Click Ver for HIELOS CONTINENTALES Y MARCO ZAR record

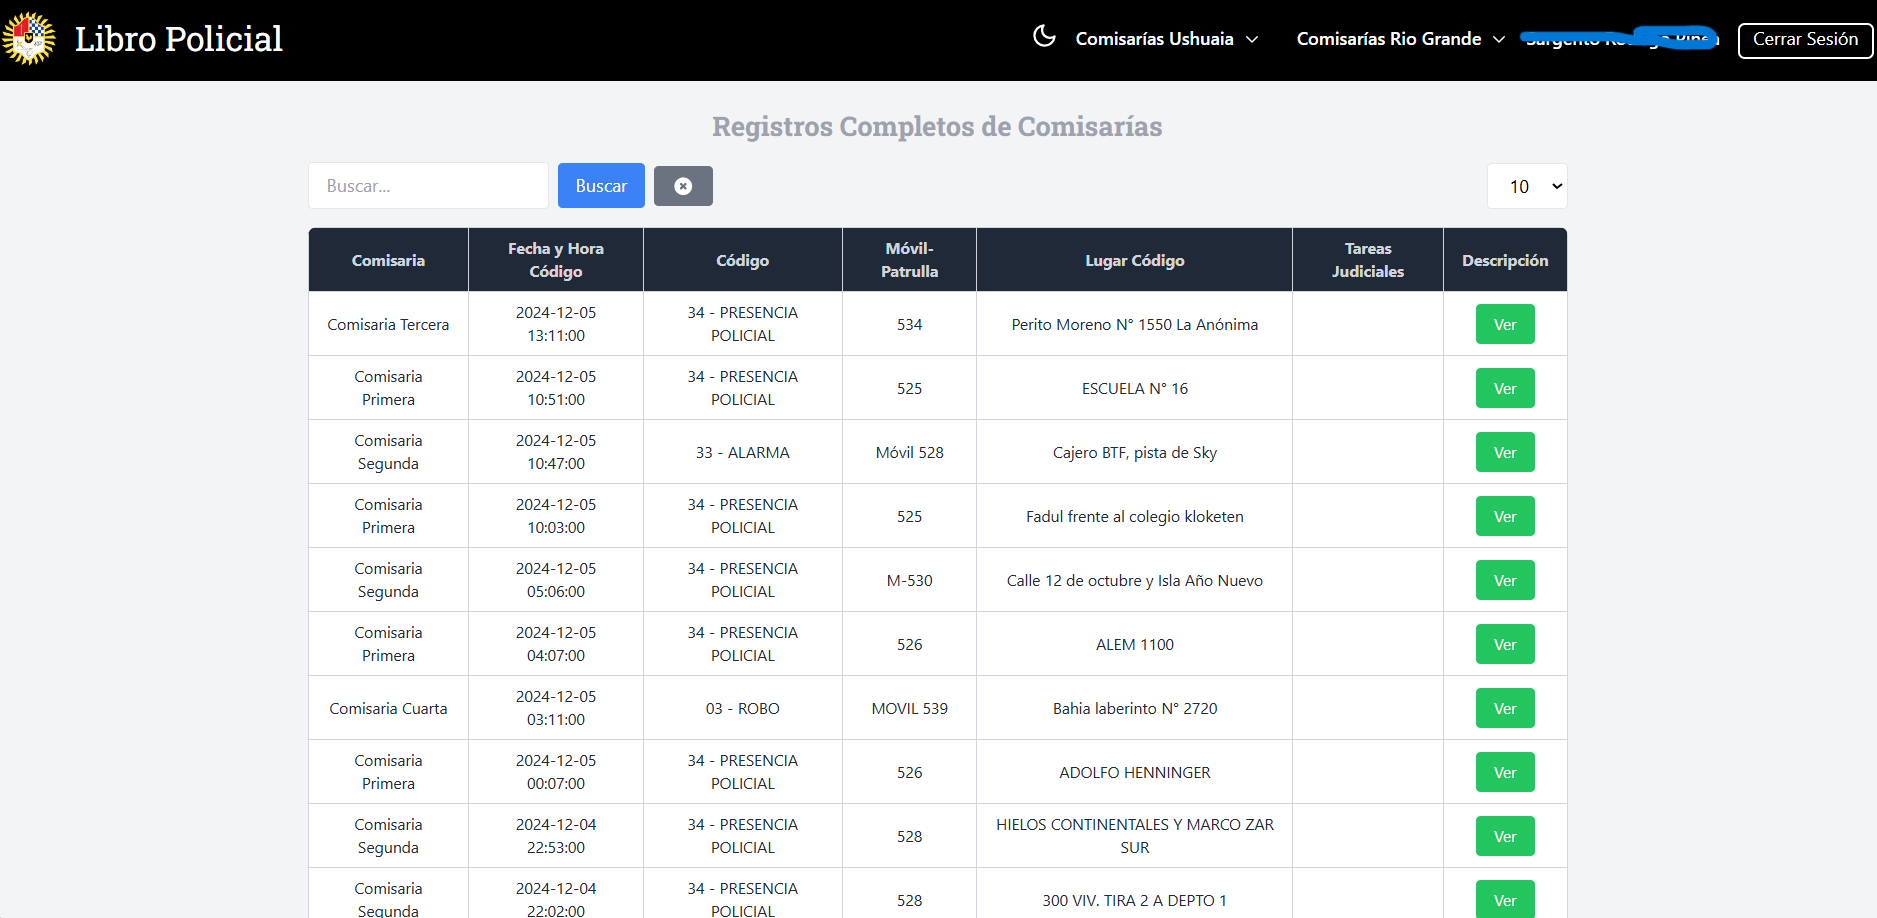pos(1504,836)
